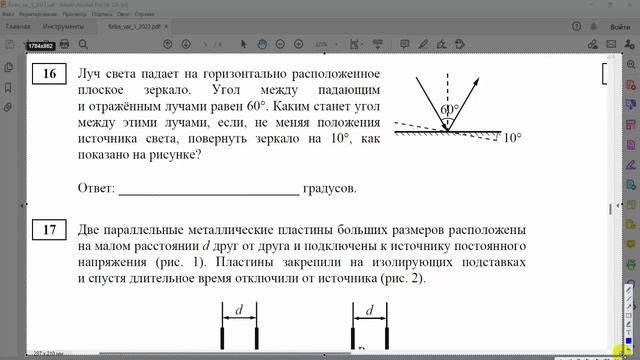Zoom in with the plus button
640x360 pixels.
point(298,44)
